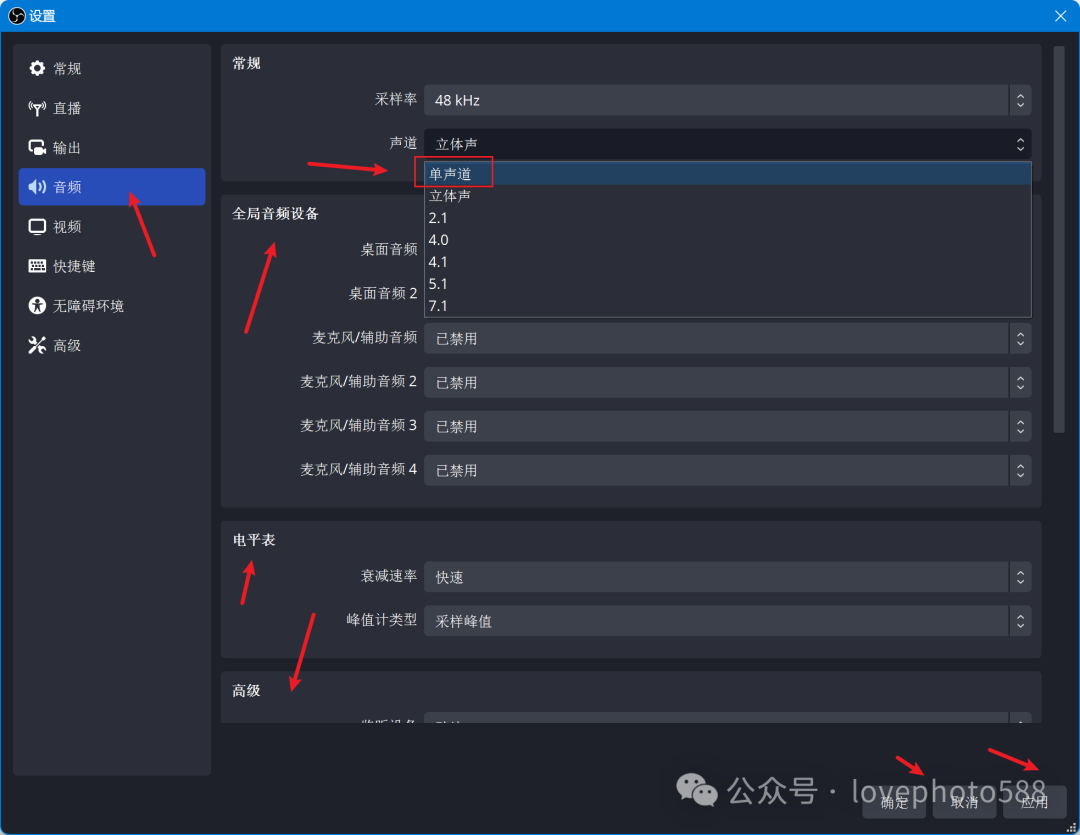The height and width of the screenshot is (835, 1080).
Task: Click the Hotkeys (快捷键) keyboard icon
Action: coord(37,266)
